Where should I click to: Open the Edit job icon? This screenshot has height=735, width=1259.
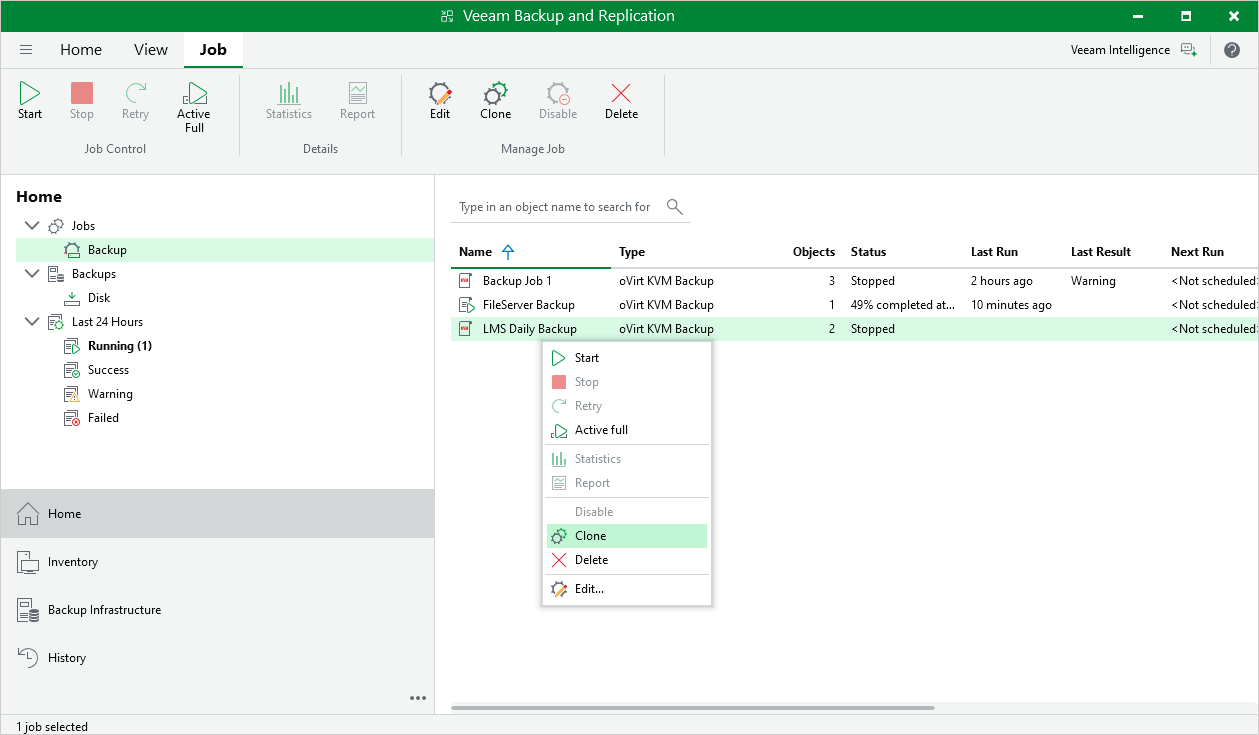pos(439,100)
